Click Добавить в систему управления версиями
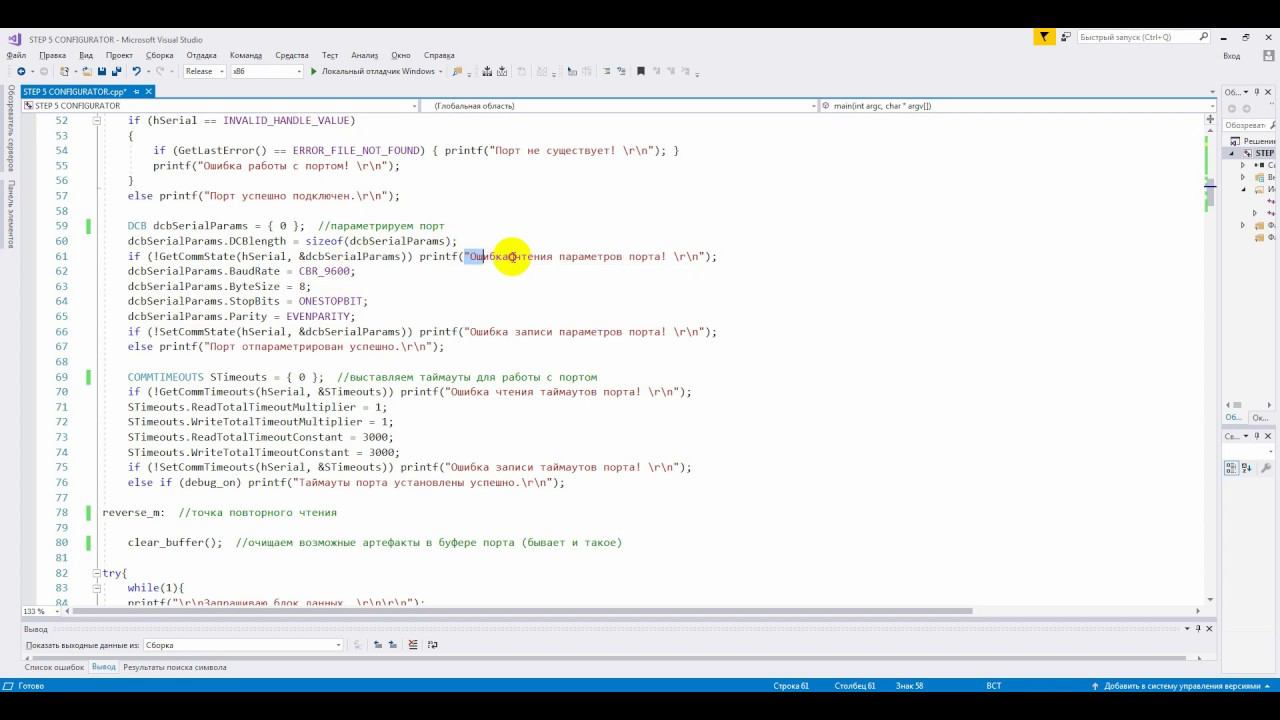The image size is (1280, 720). click(x=1183, y=686)
